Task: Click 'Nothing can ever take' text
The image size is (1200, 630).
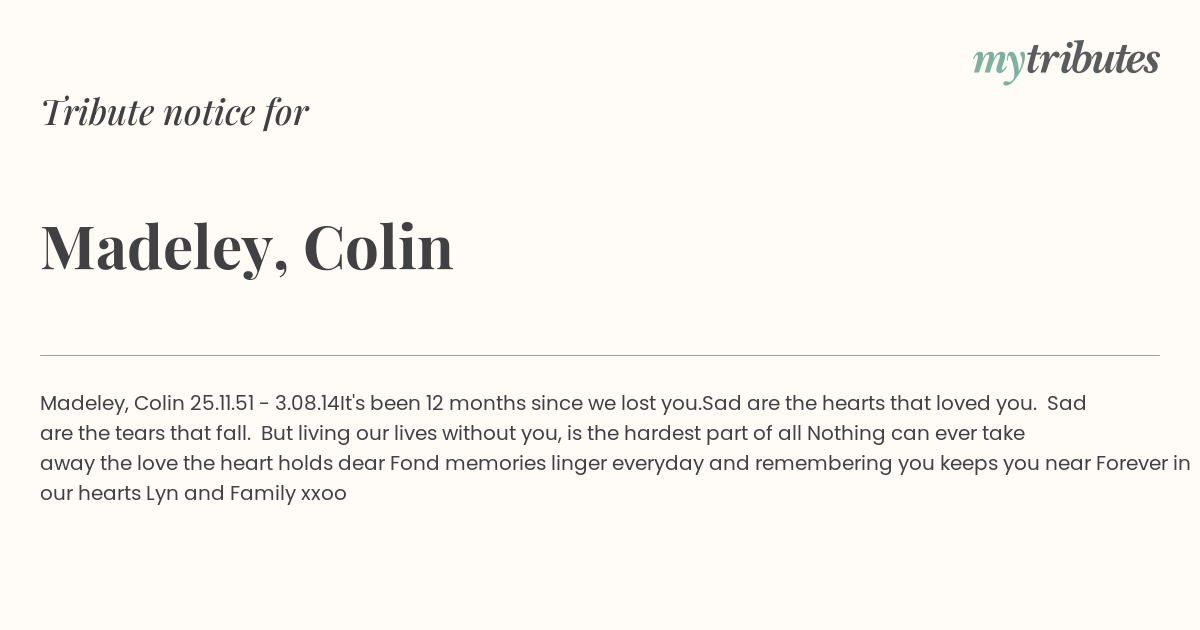Action: 916,434
